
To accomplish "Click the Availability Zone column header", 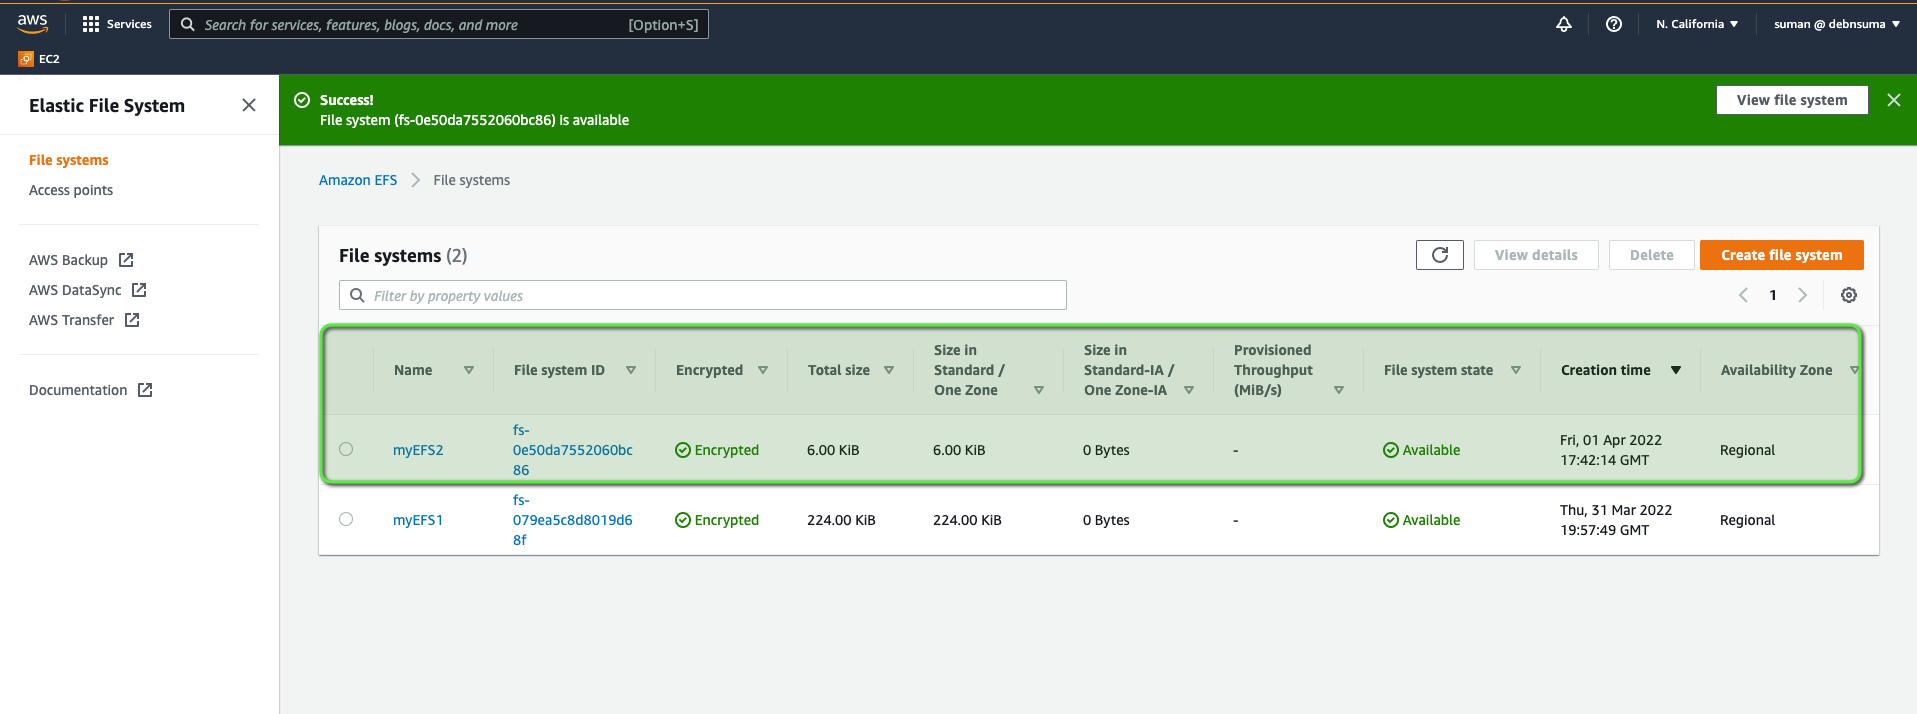I will pyautogui.click(x=1777, y=370).
